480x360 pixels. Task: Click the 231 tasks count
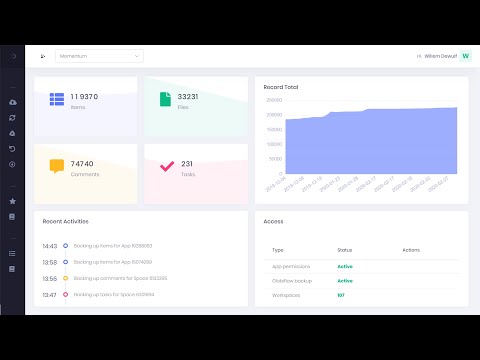pos(187,164)
